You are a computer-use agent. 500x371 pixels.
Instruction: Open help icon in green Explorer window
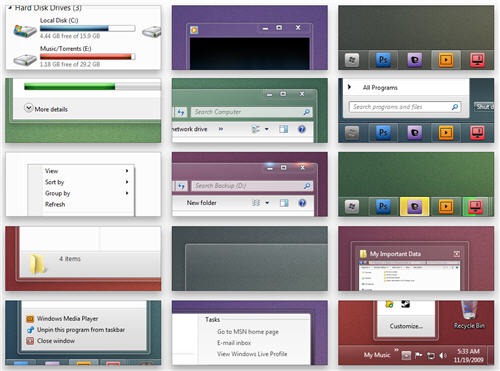click(x=302, y=129)
